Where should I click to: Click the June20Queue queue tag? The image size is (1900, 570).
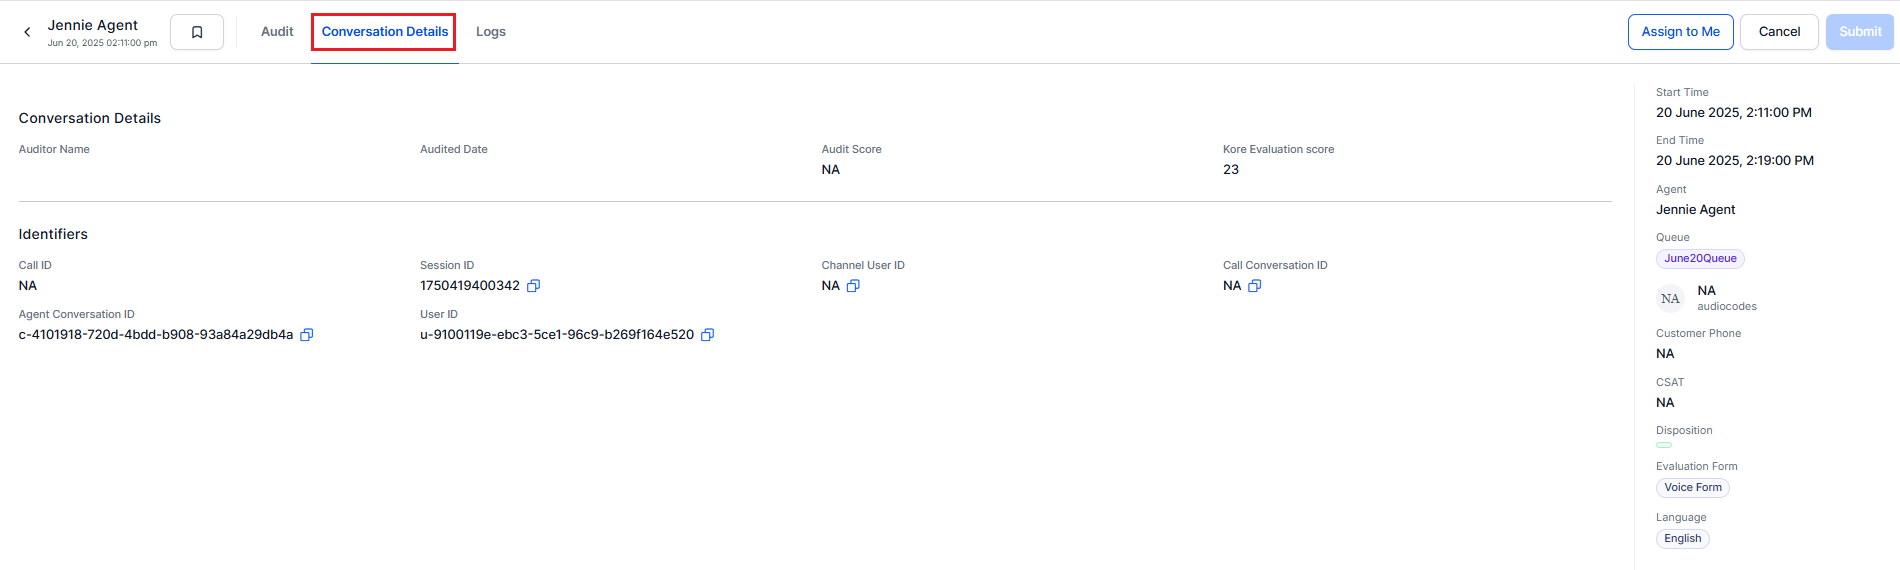click(1700, 259)
